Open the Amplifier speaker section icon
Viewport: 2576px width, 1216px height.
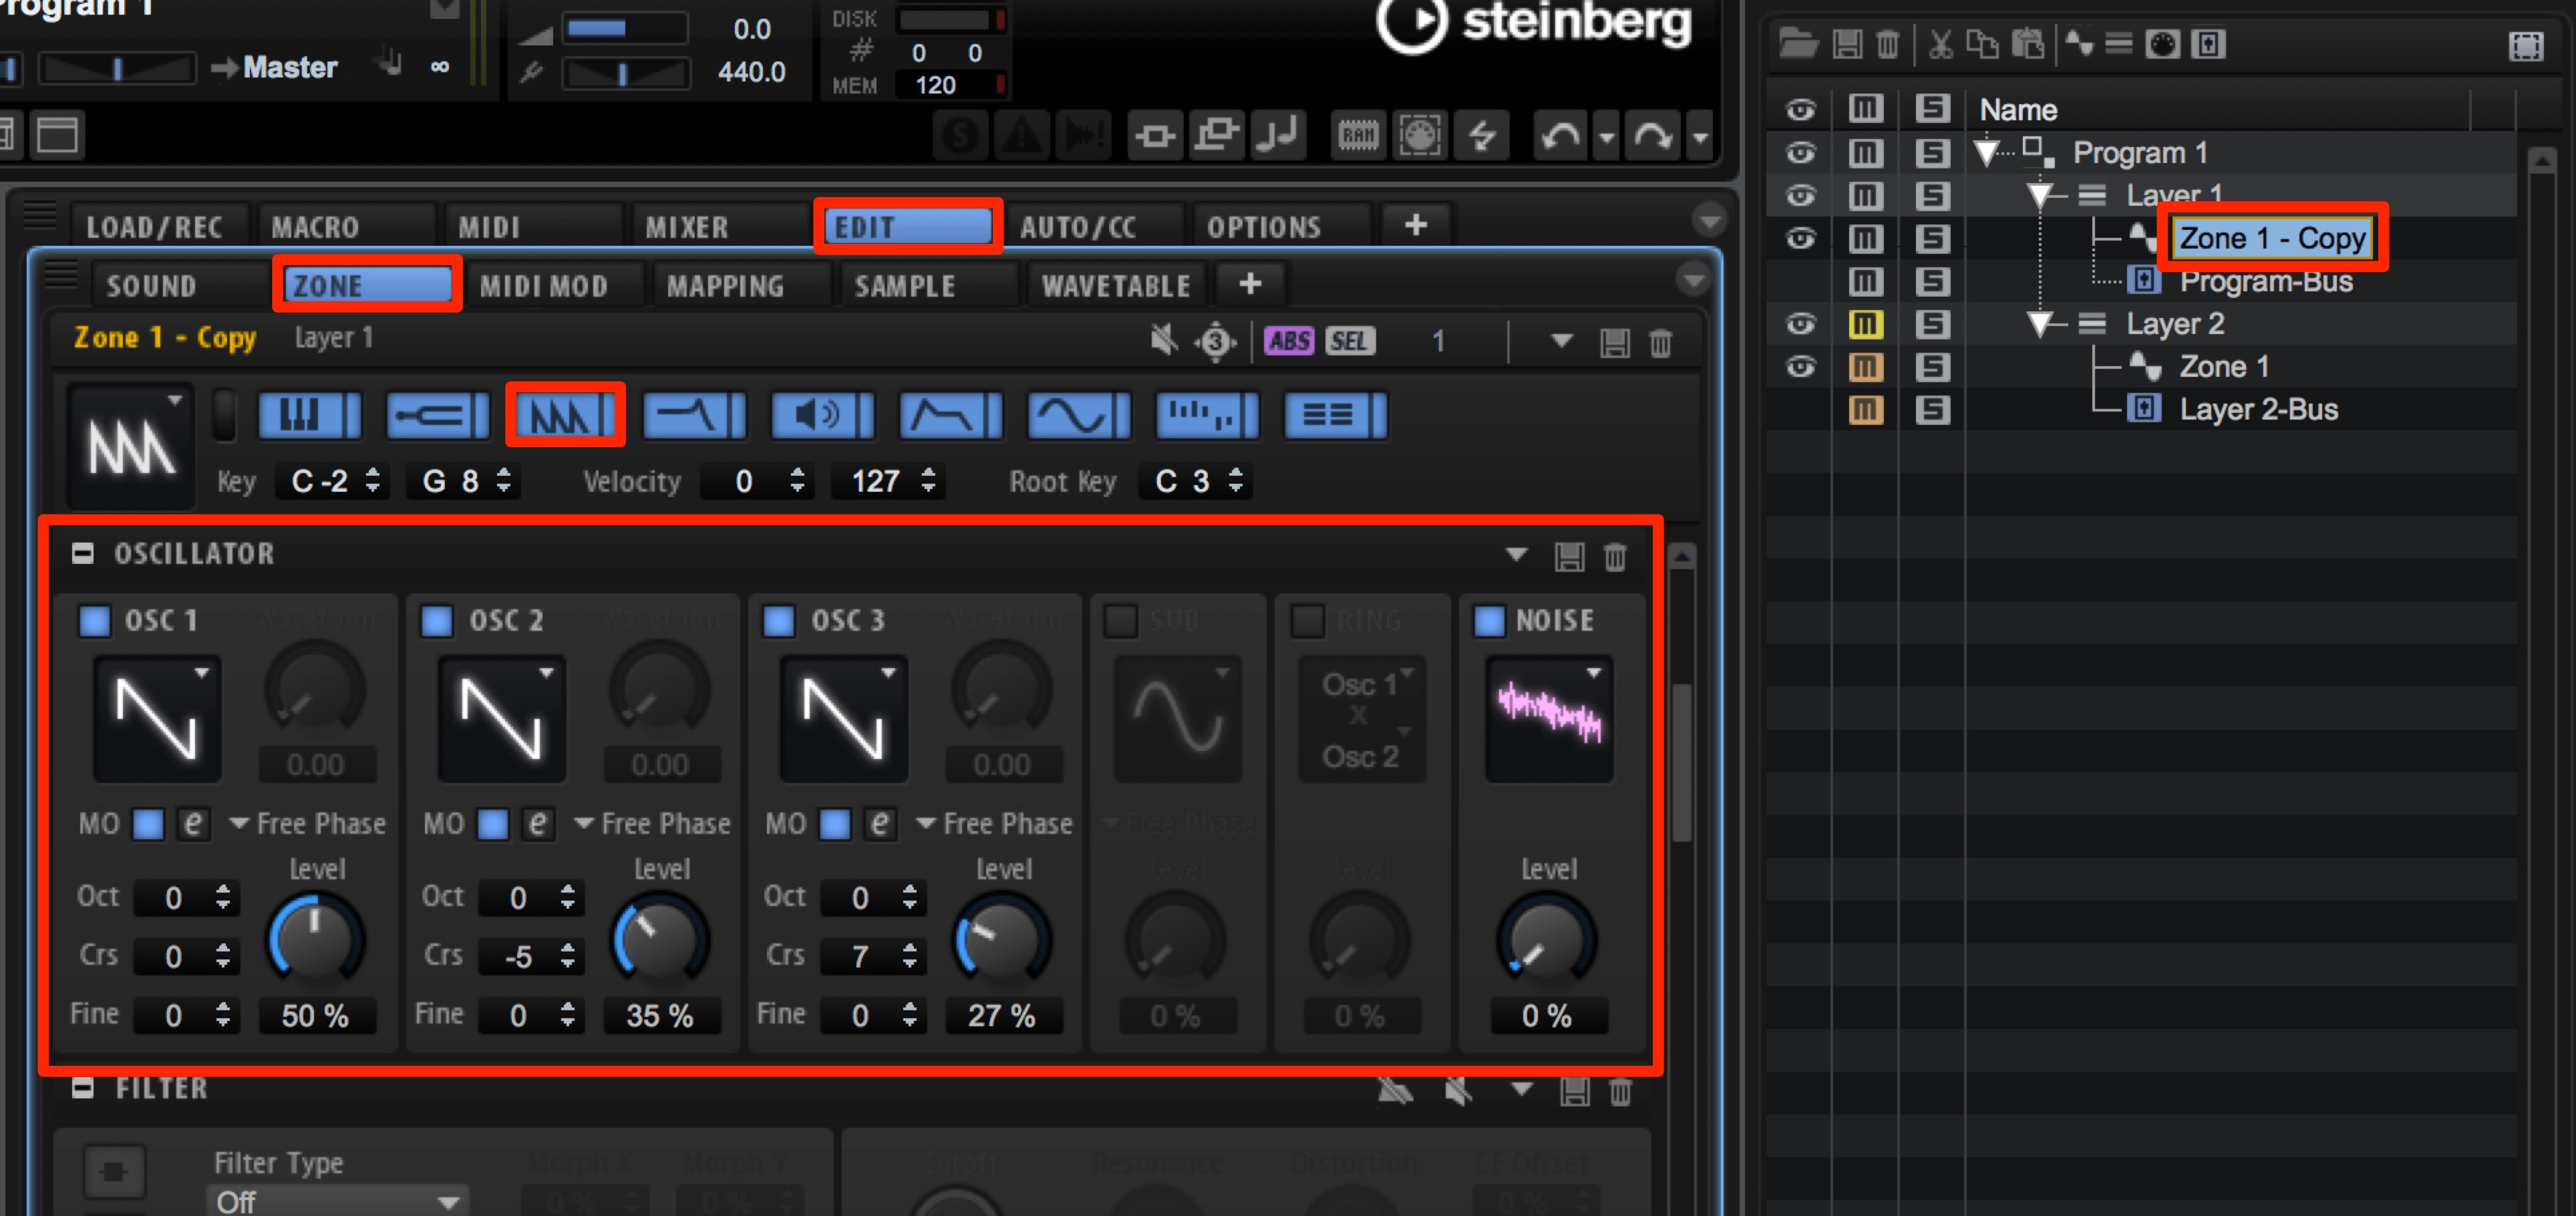(x=822, y=415)
